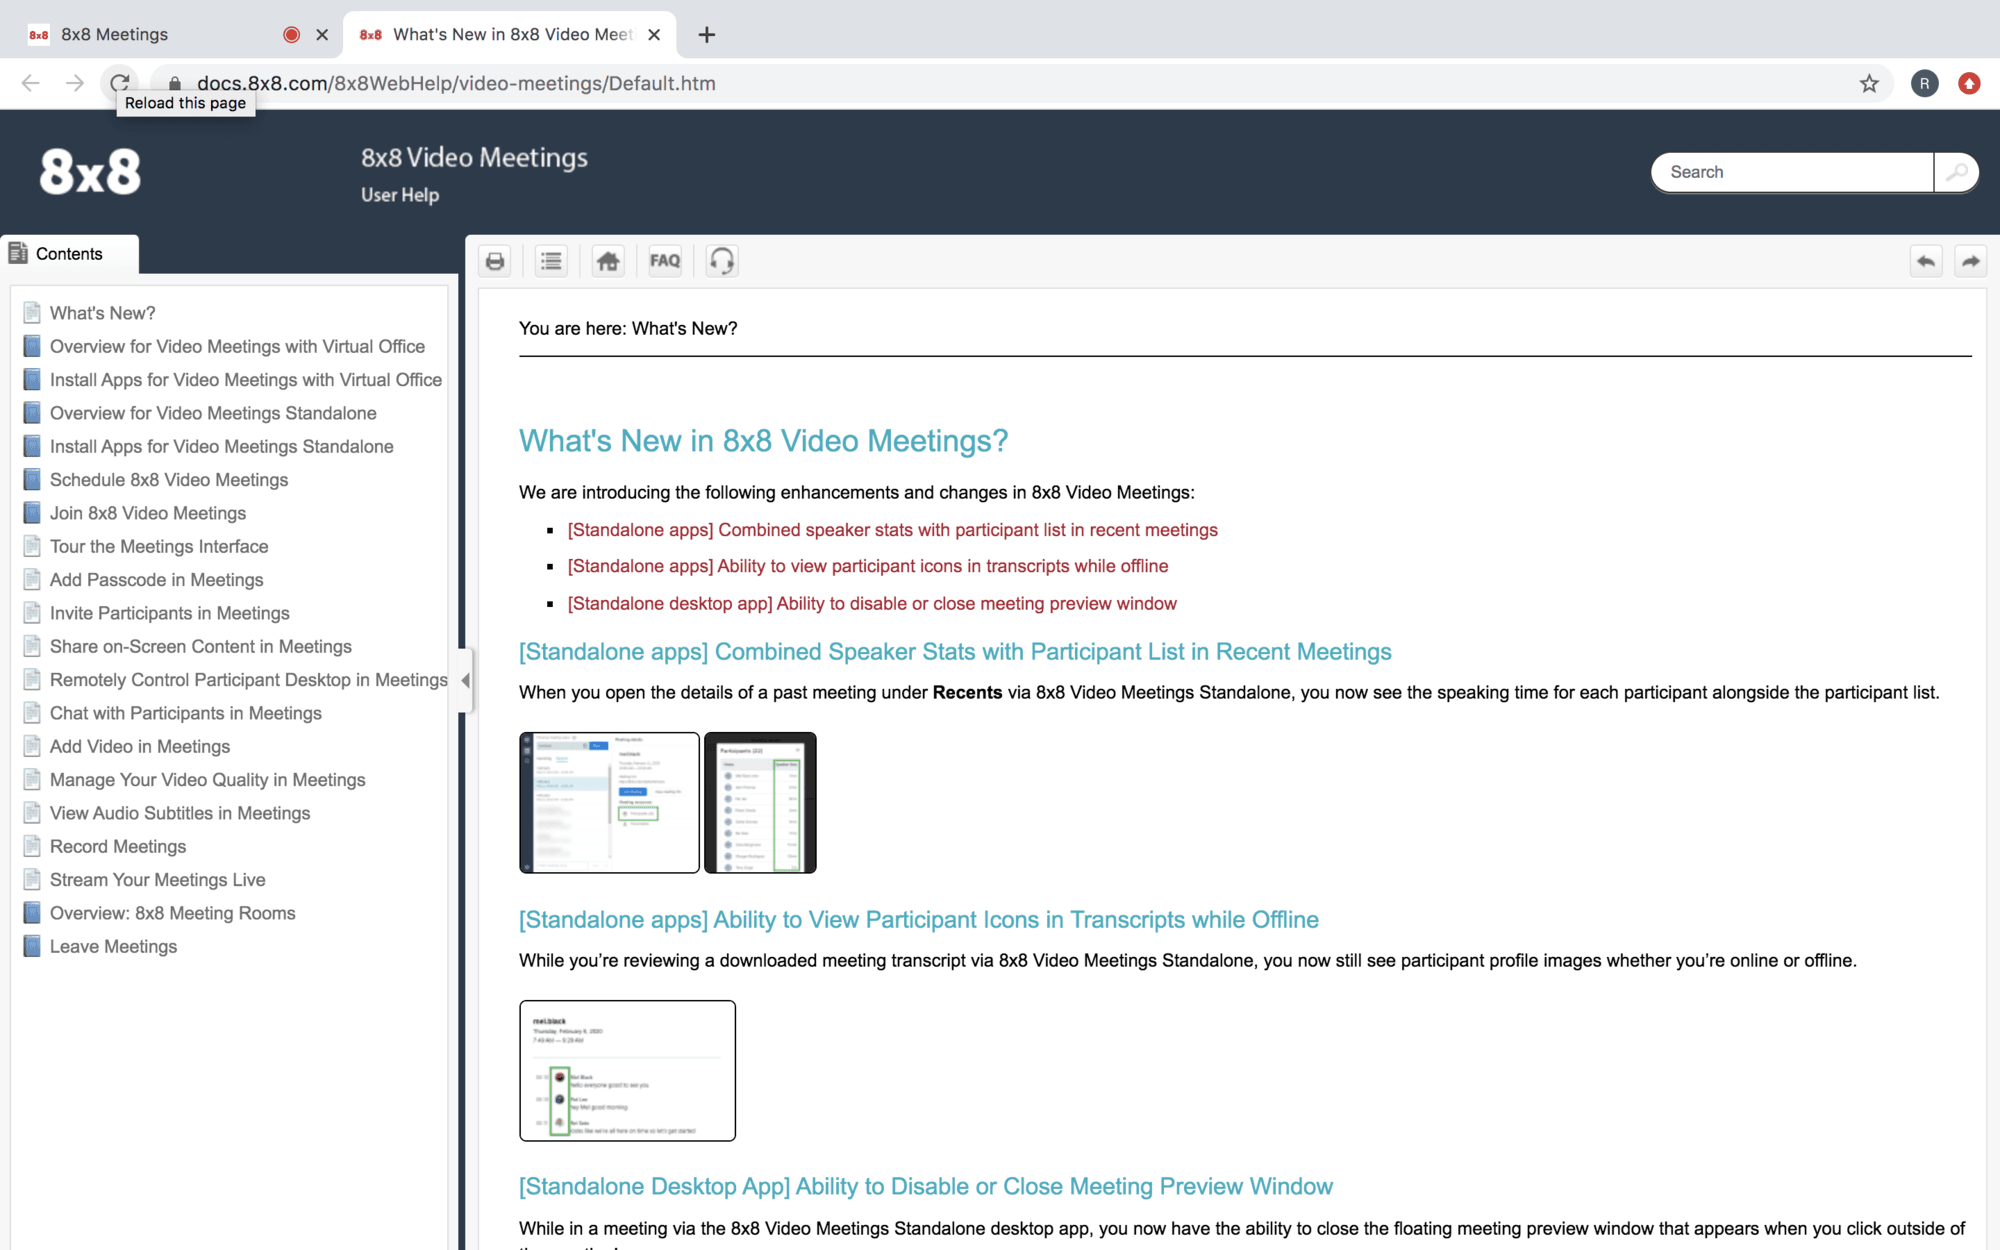Open Manage Your Video Quality in Meetings
The width and height of the screenshot is (2000, 1250).
pos(207,780)
